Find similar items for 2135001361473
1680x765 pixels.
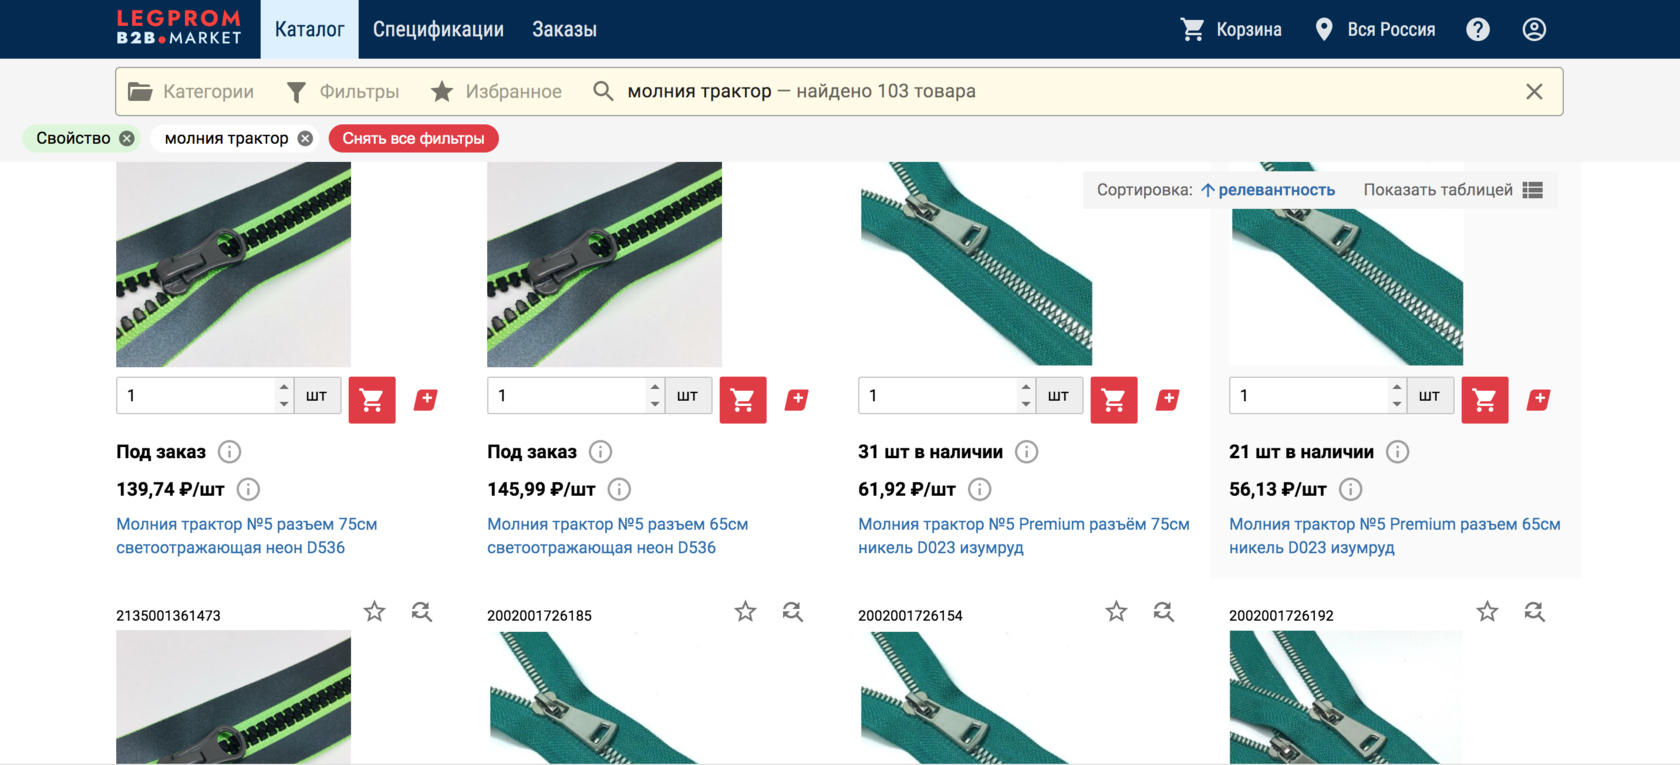422,611
